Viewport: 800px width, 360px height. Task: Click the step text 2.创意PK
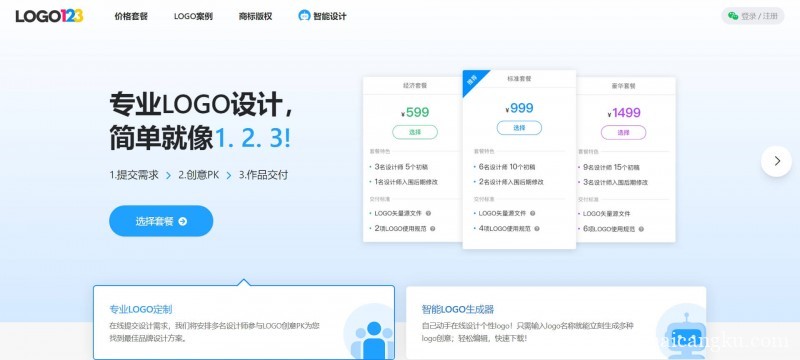click(198, 175)
